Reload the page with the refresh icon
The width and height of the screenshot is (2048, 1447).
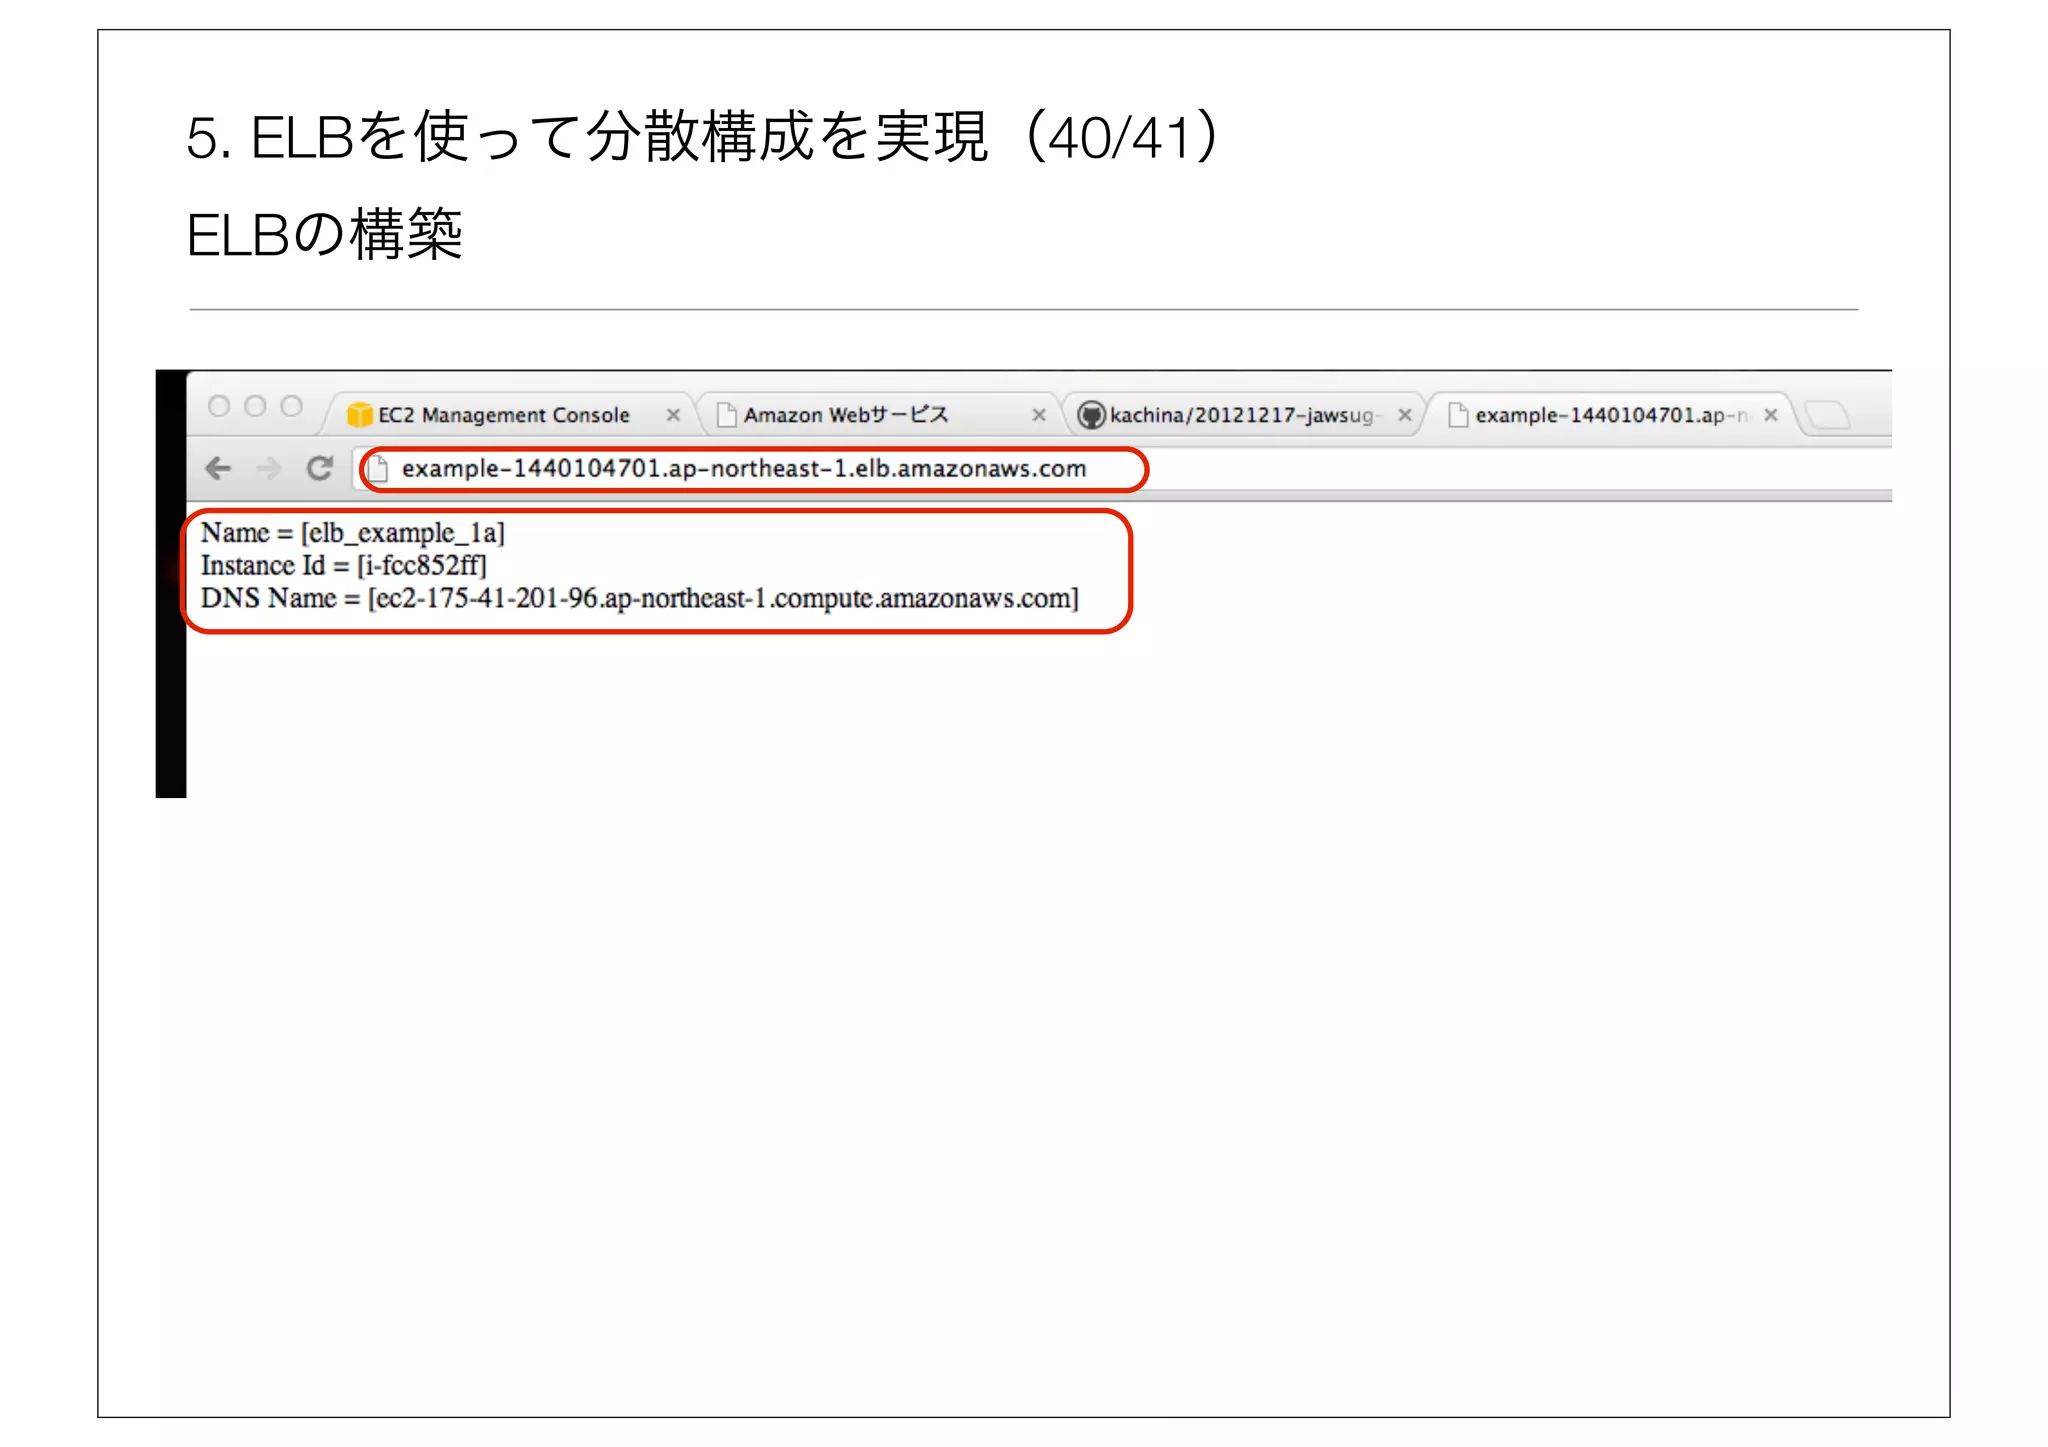319,468
